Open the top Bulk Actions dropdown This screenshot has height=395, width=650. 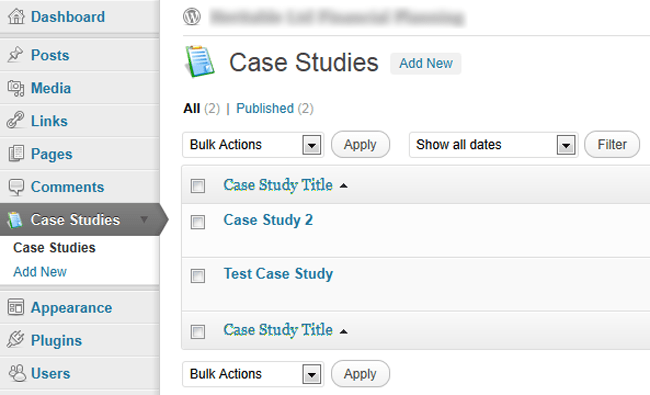click(x=253, y=145)
